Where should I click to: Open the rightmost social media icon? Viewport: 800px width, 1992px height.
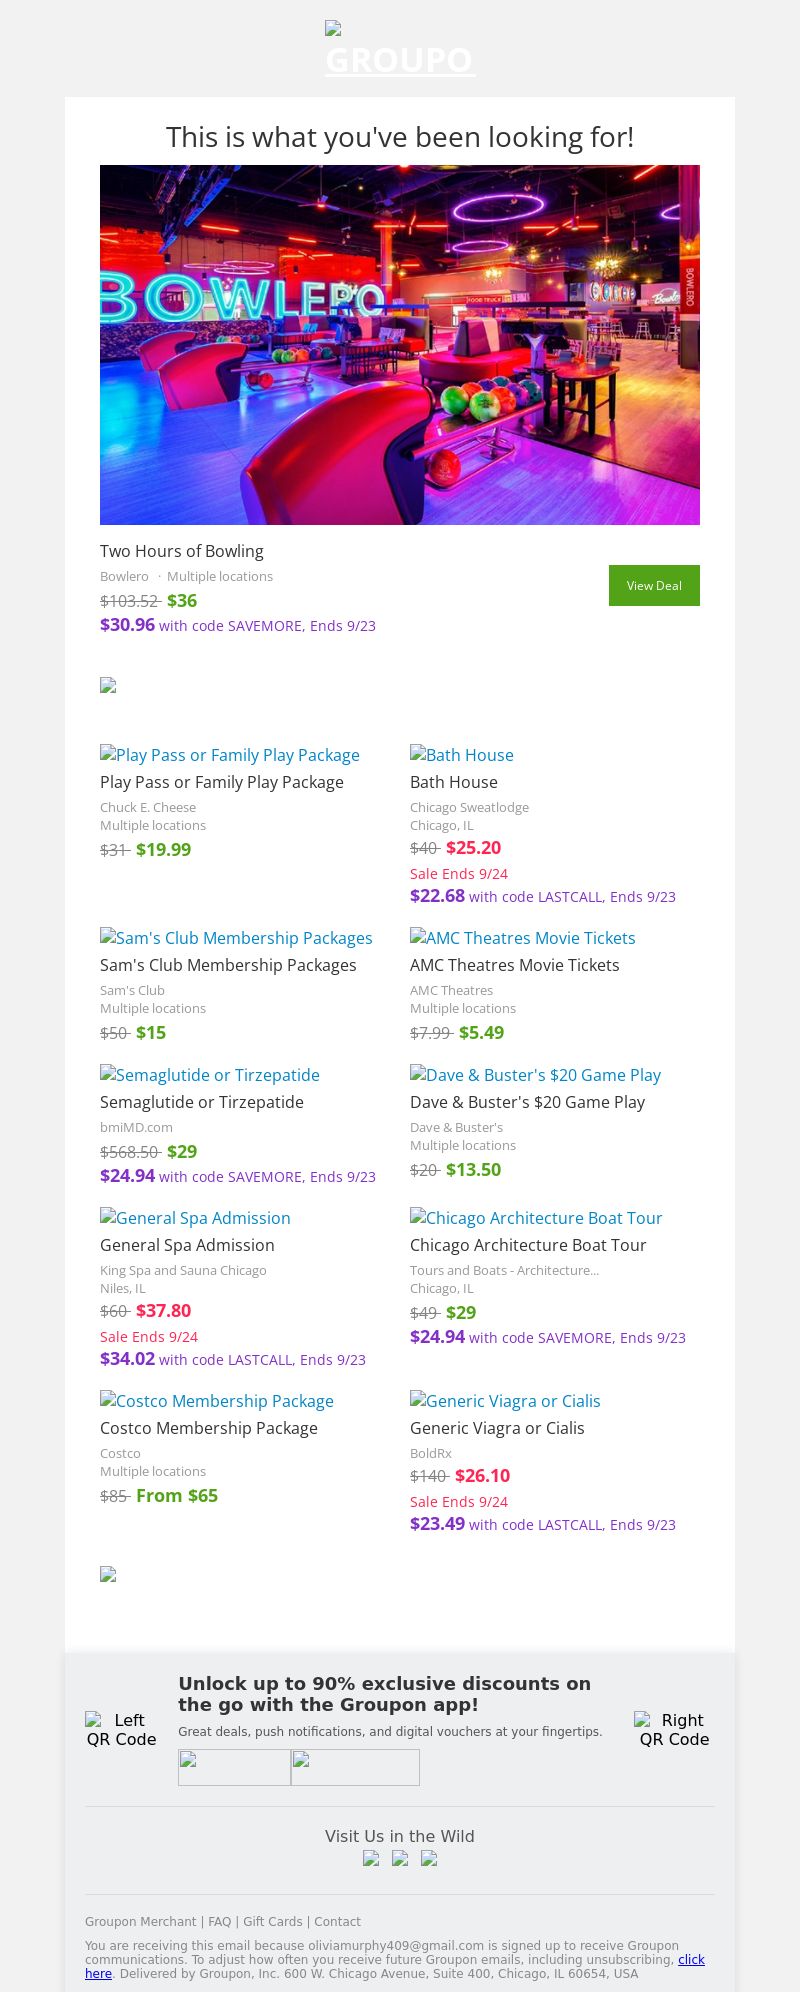(x=429, y=1858)
